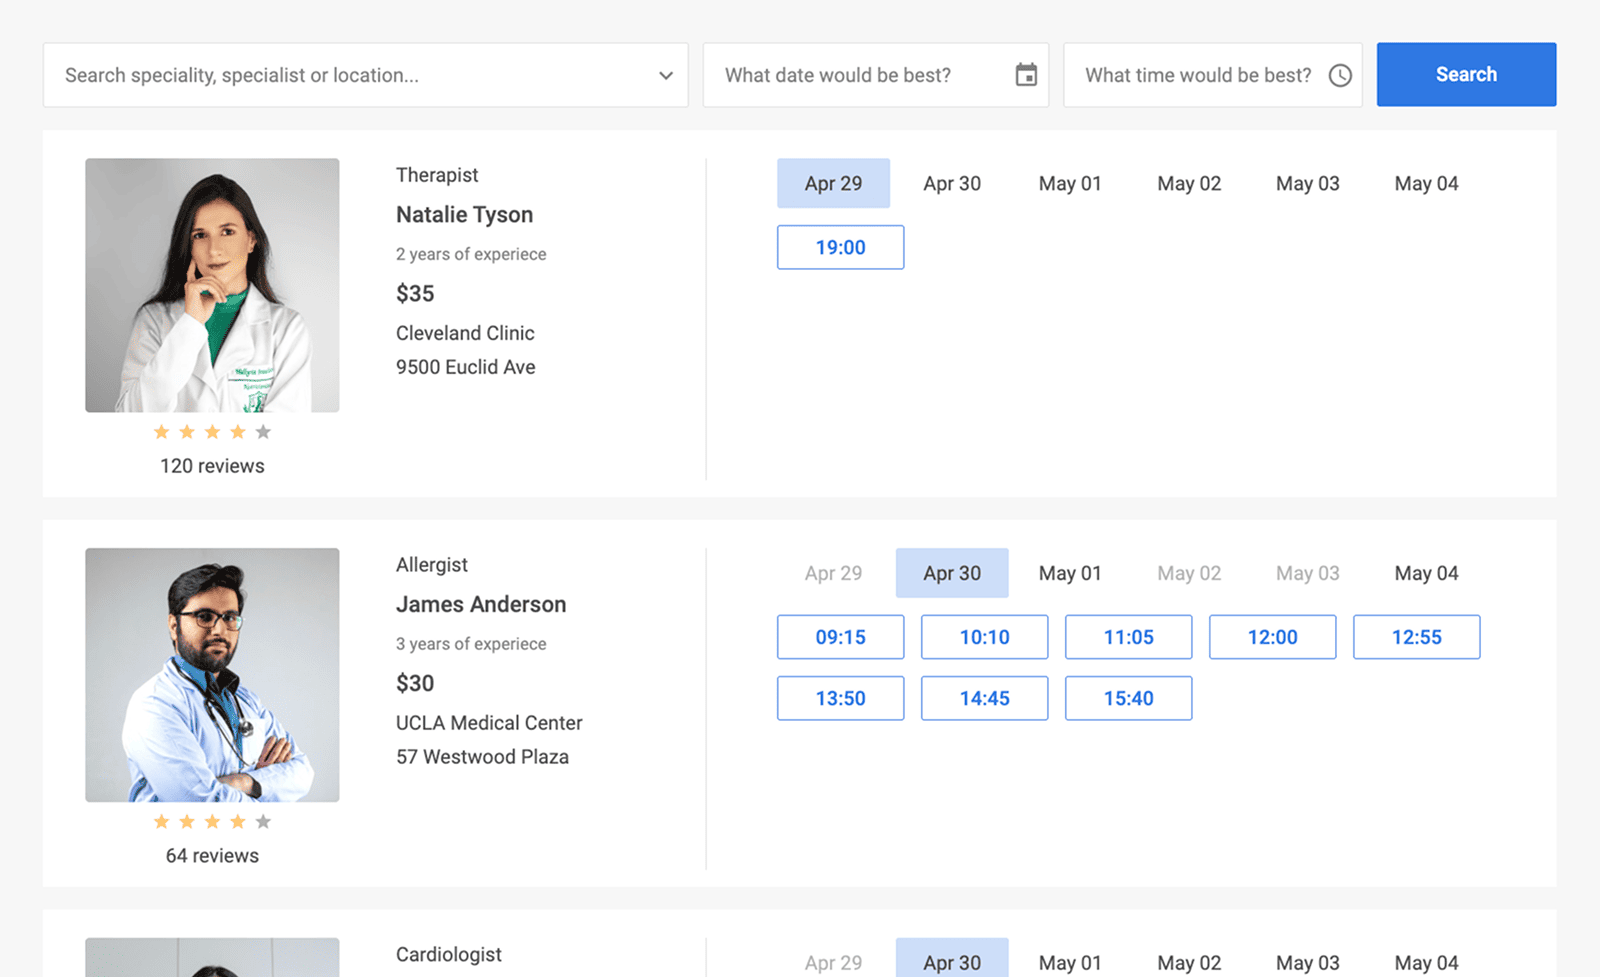The width and height of the screenshot is (1600, 977).
Task: Select May 01 tab for Natalie Tyson
Action: (x=1070, y=183)
